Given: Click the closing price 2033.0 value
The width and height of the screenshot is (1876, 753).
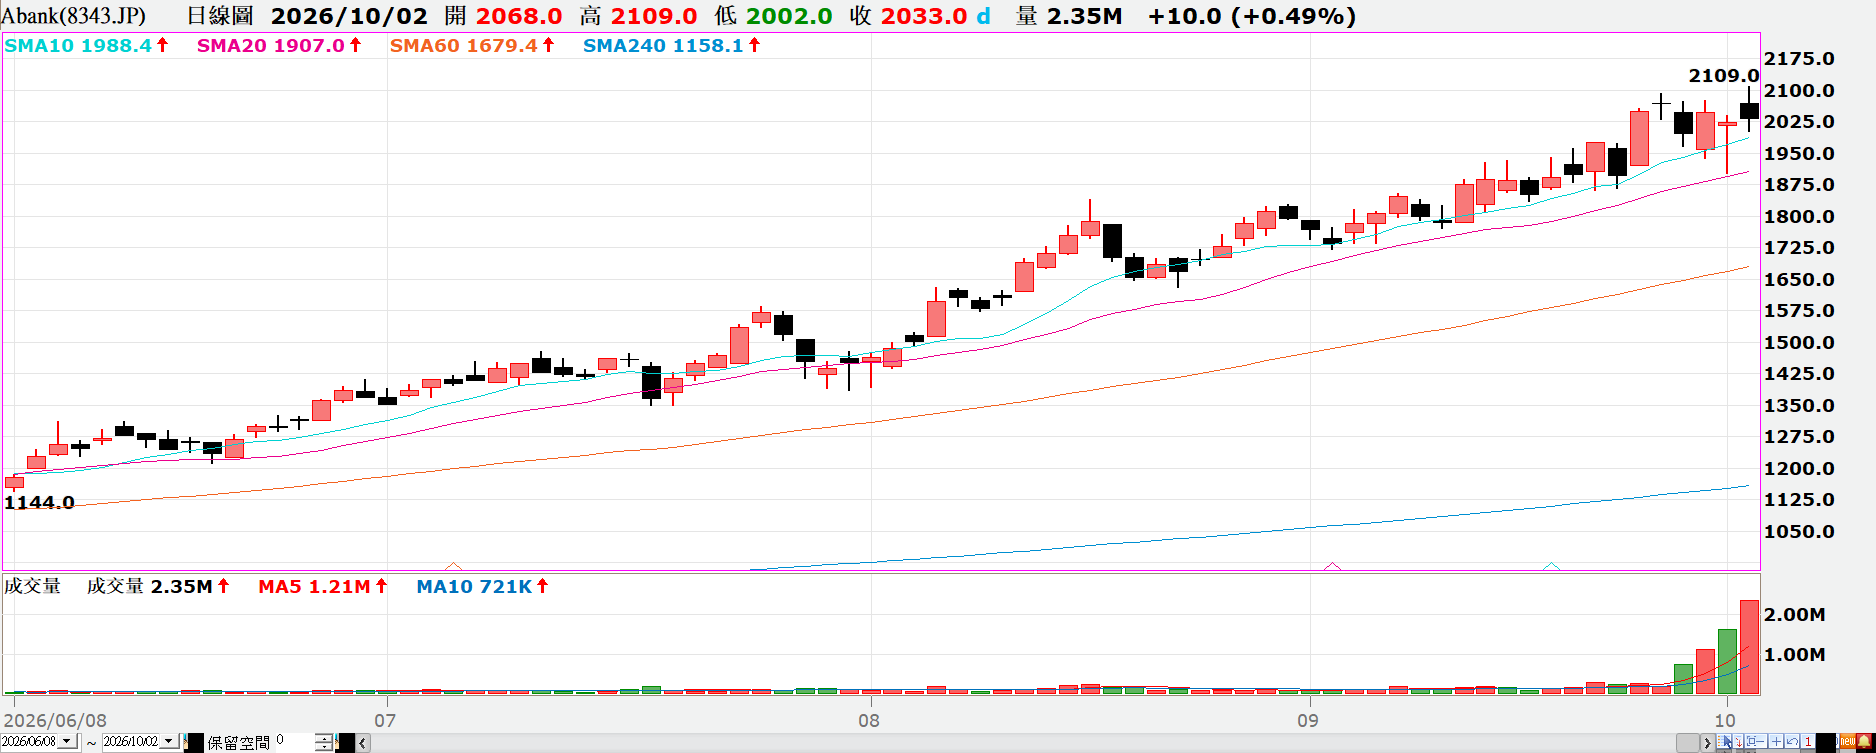Looking at the screenshot, I should point(924,16).
